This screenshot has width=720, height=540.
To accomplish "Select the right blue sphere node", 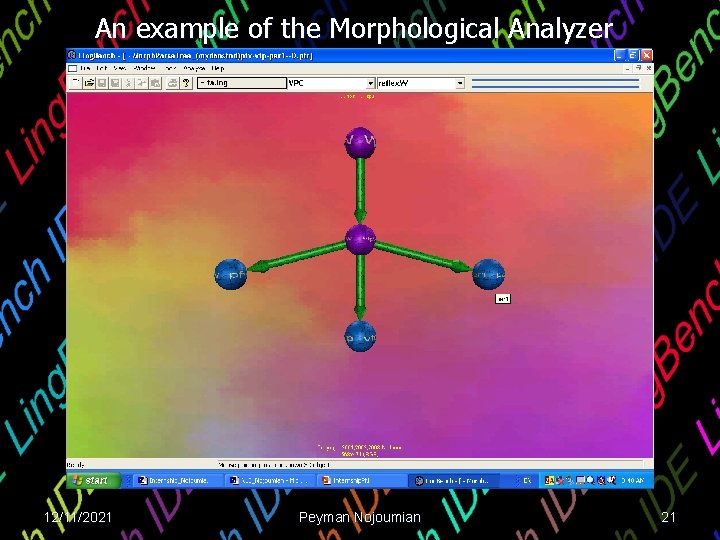I will [489, 275].
